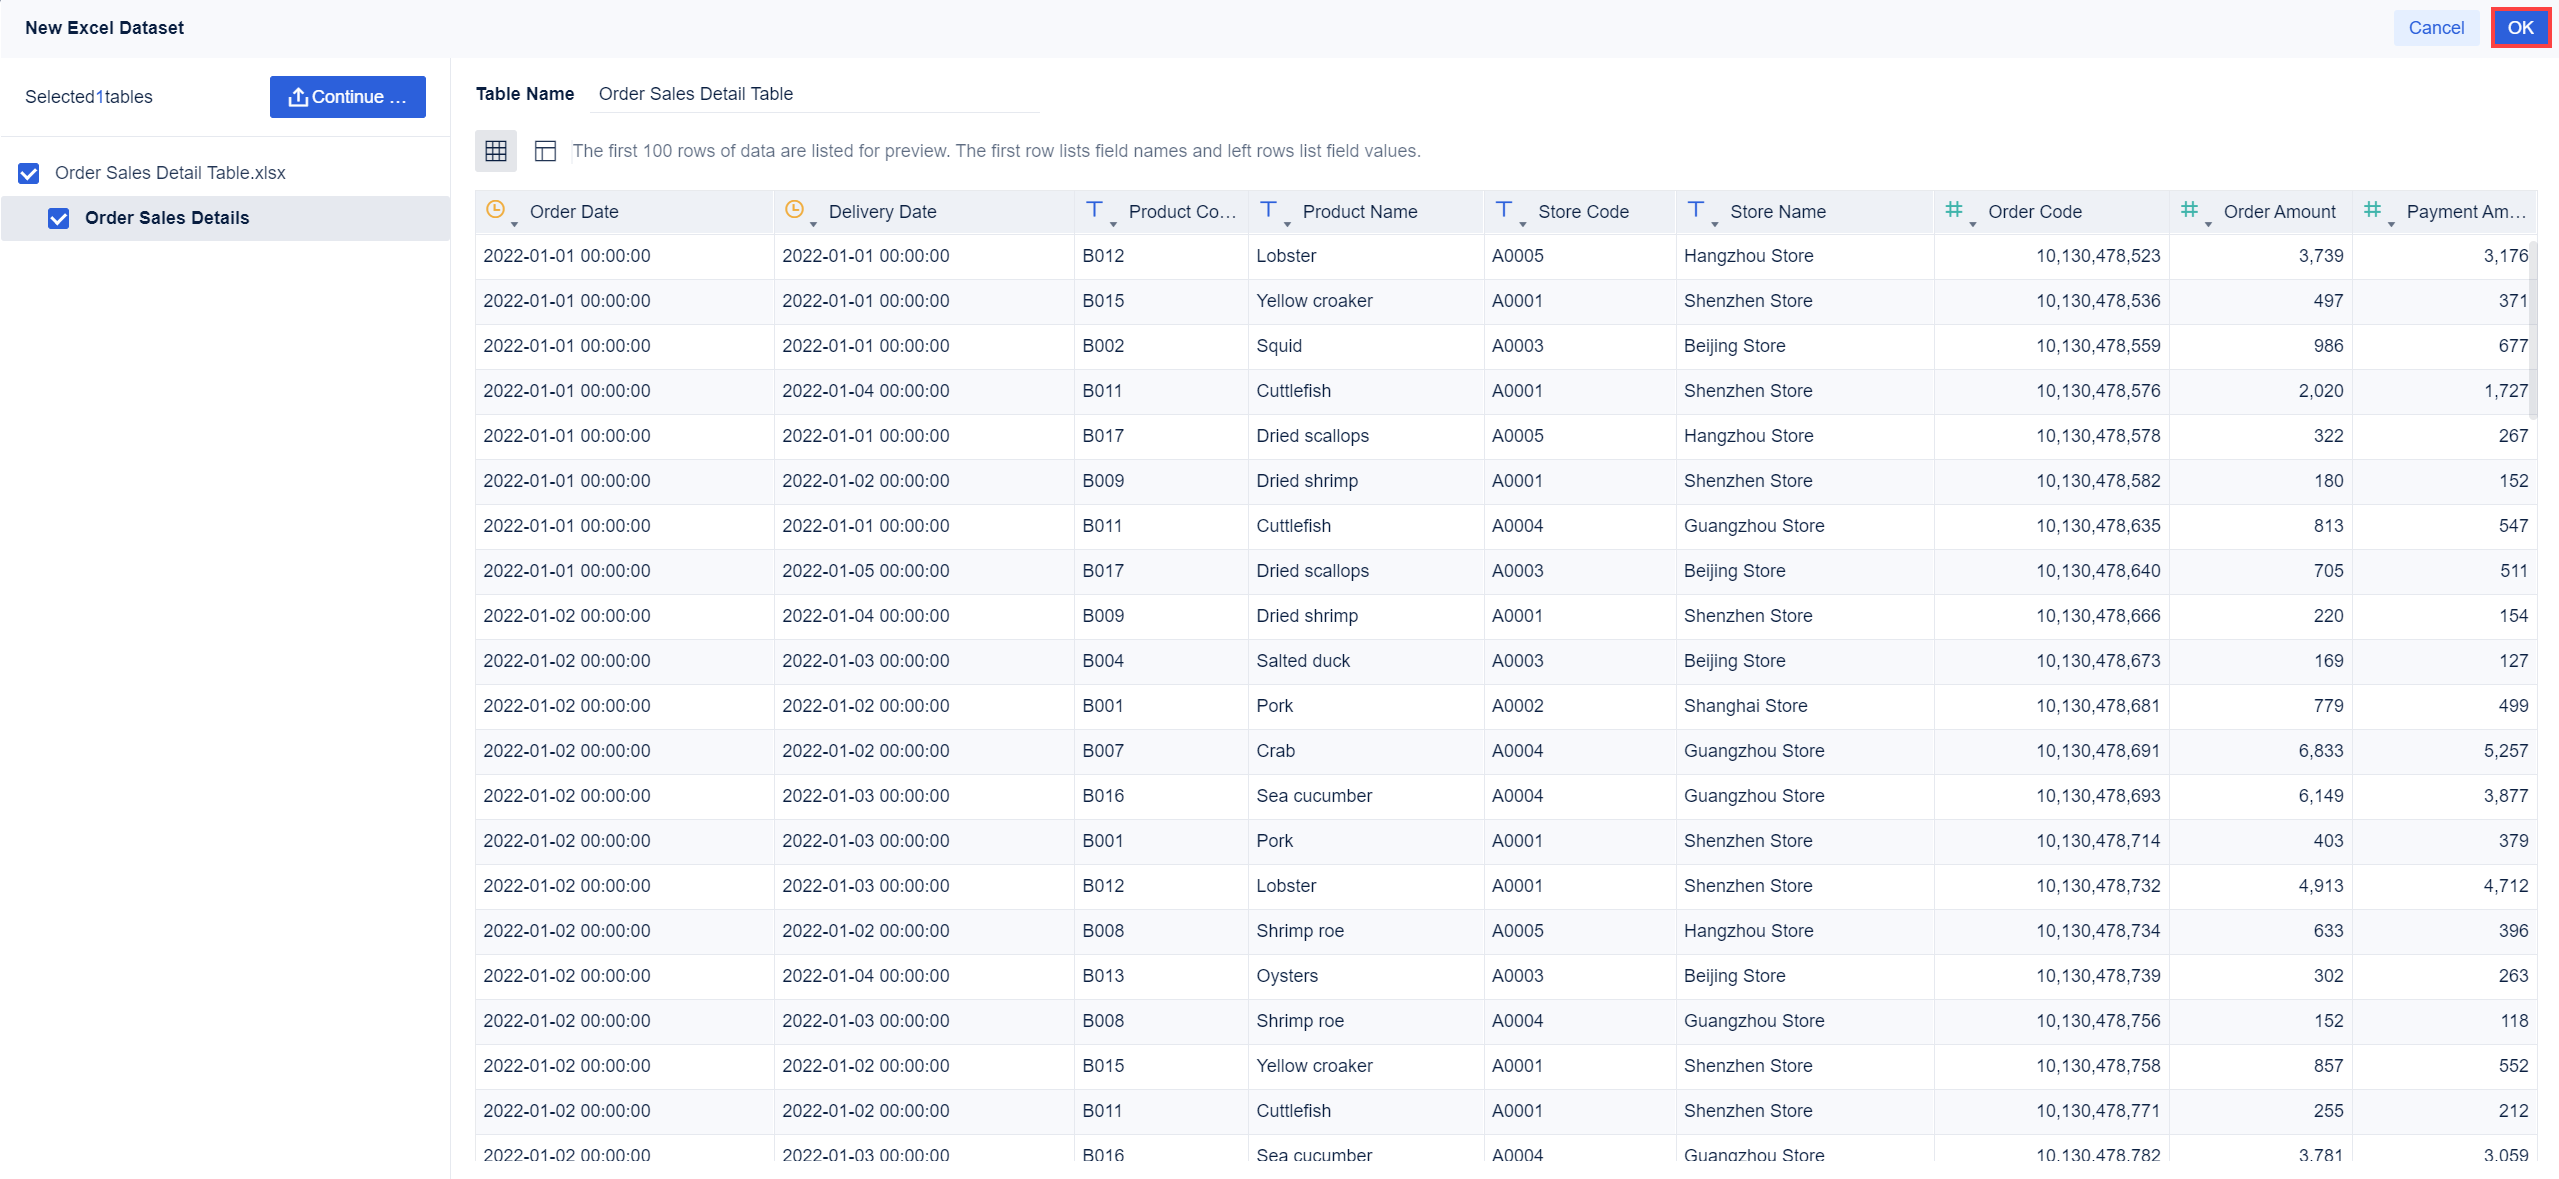
Task: Select Order Sales Details tree item
Action: pyautogui.click(x=167, y=218)
